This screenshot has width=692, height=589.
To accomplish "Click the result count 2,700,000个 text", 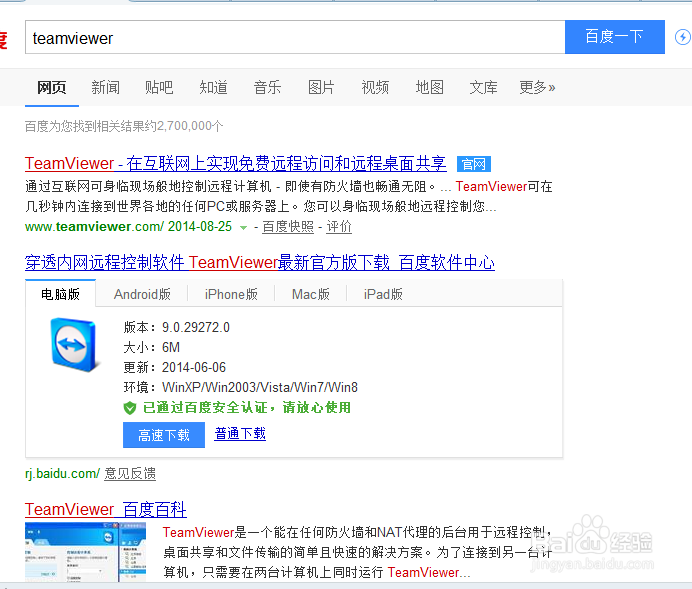I will point(190,126).
